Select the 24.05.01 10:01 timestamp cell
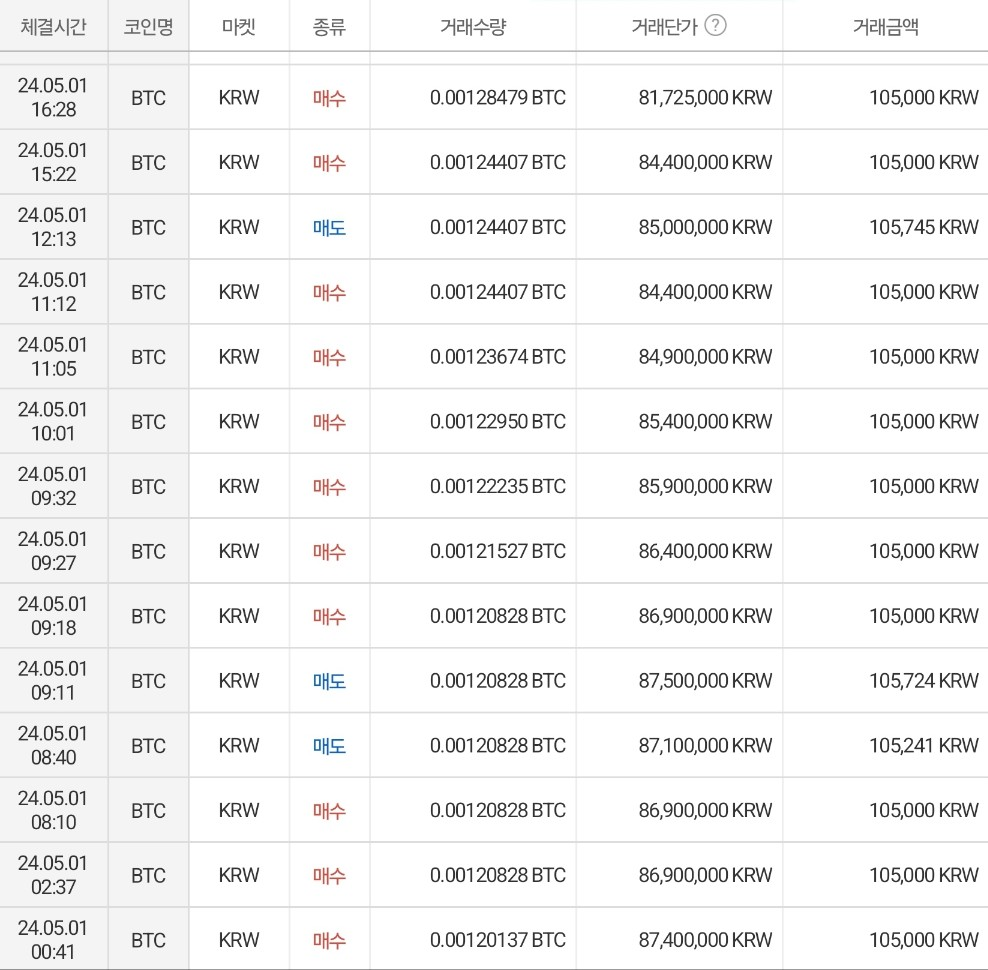The width and height of the screenshot is (988, 970). (x=53, y=421)
